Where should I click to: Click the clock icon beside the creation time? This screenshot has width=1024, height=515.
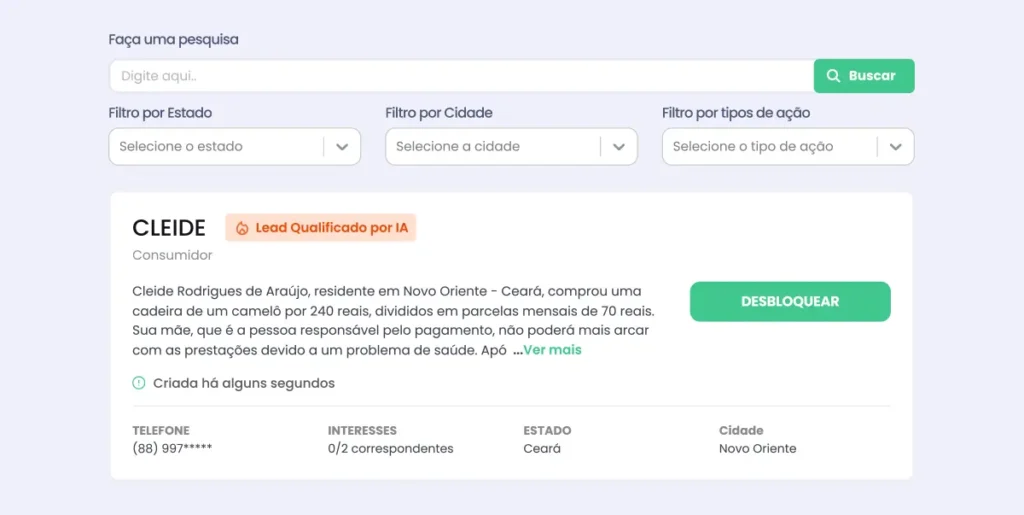[x=139, y=383]
